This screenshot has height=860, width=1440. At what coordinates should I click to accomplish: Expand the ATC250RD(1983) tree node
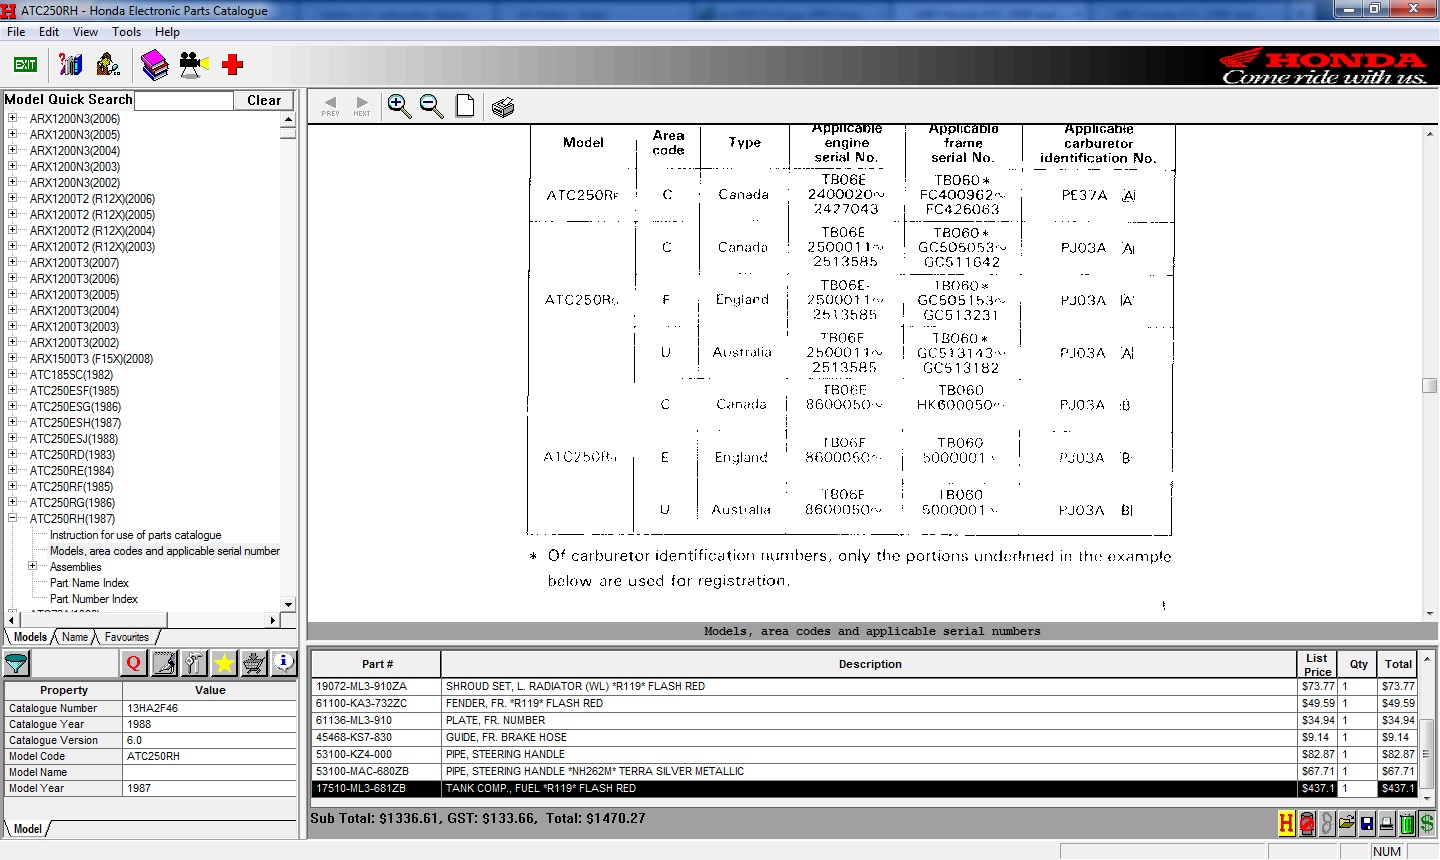[13, 454]
